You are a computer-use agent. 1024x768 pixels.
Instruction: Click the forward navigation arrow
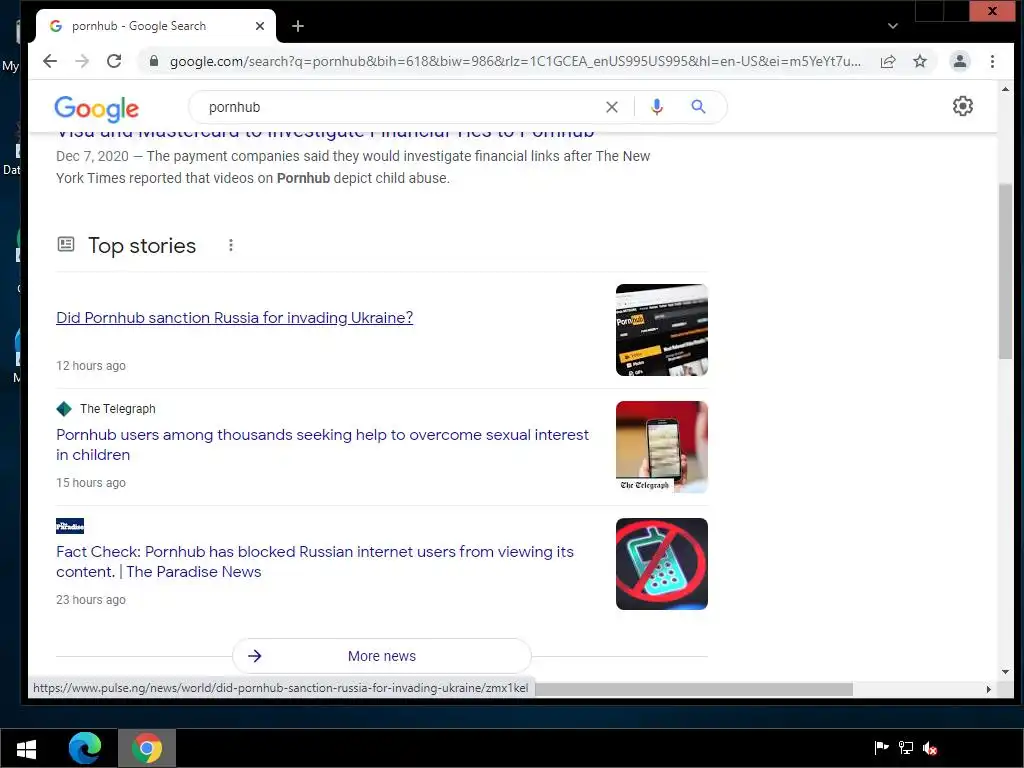(82, 61)
